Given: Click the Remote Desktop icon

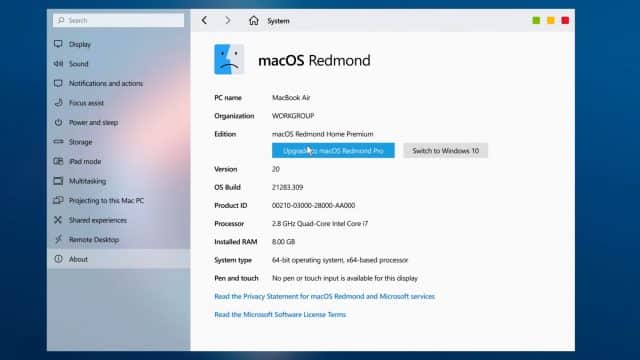Looking at the screenshot, I should click(x=58, y=239).
